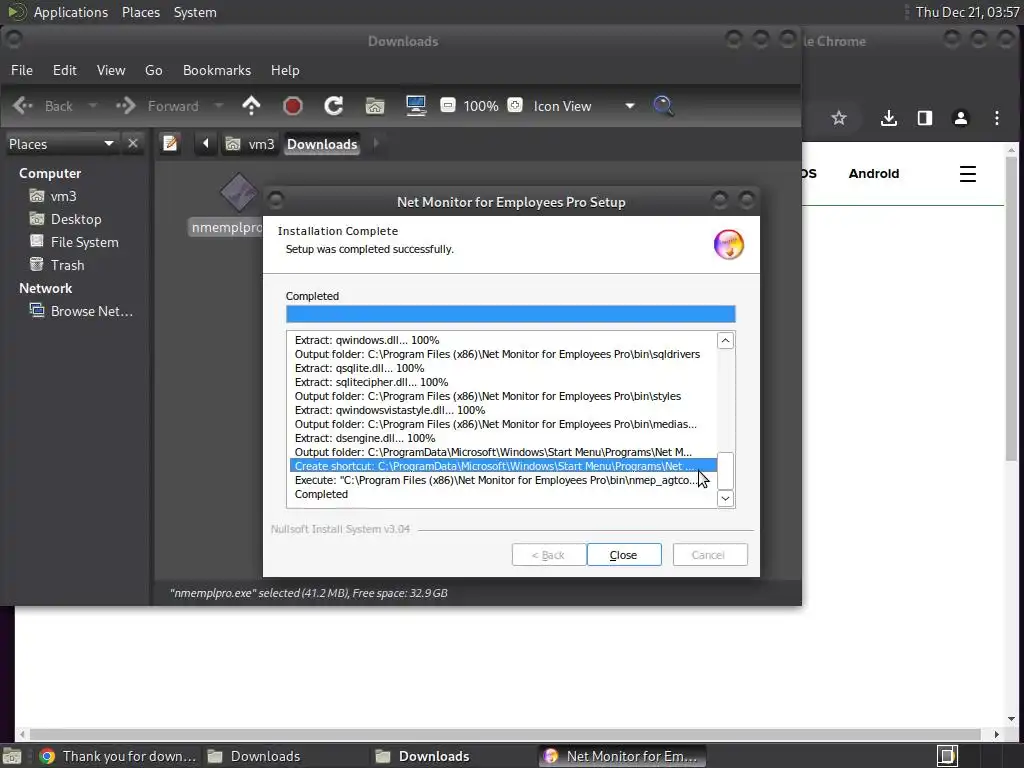
Task: Click the log list scroll-down arrow
Action: (x=725, y=498)
